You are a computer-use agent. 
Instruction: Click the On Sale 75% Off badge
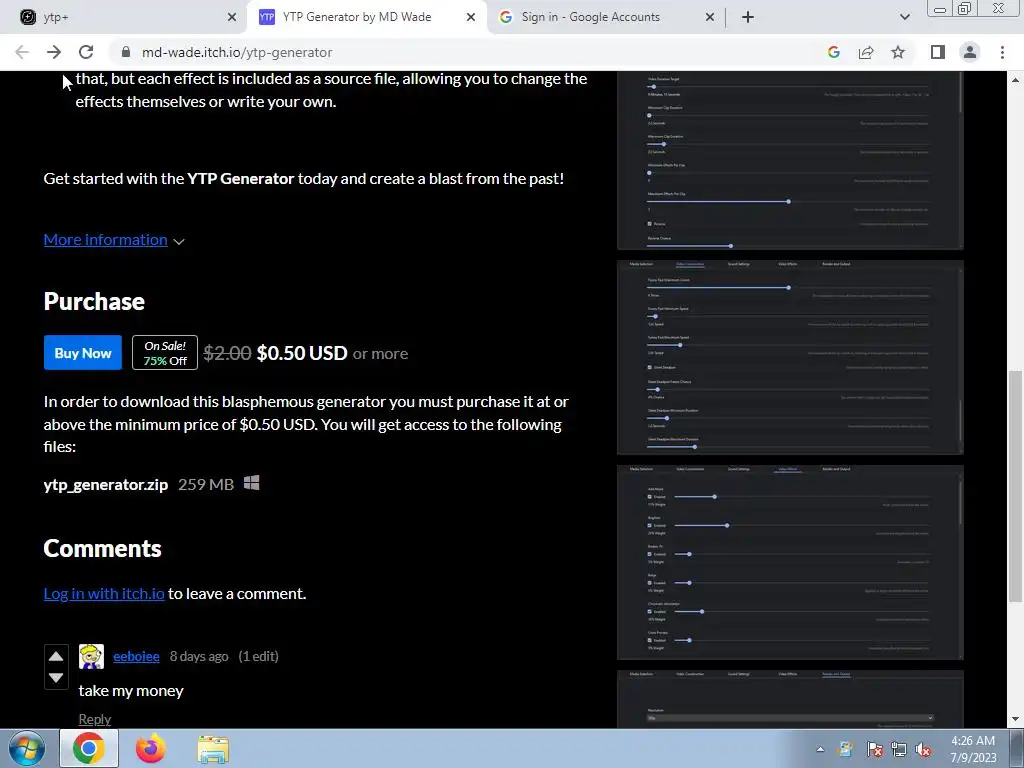click(165, 353)
